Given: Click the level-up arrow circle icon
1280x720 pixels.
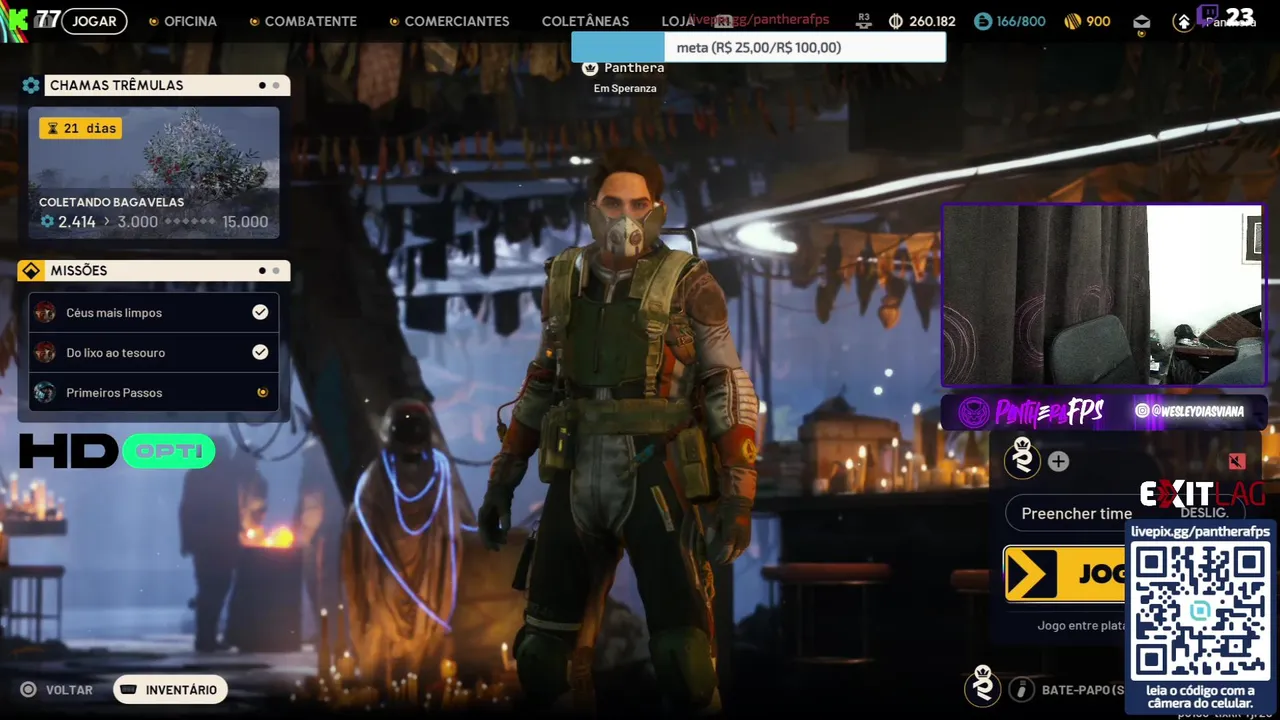Looking at the screenshot, I should click(x=1184, y=22).
